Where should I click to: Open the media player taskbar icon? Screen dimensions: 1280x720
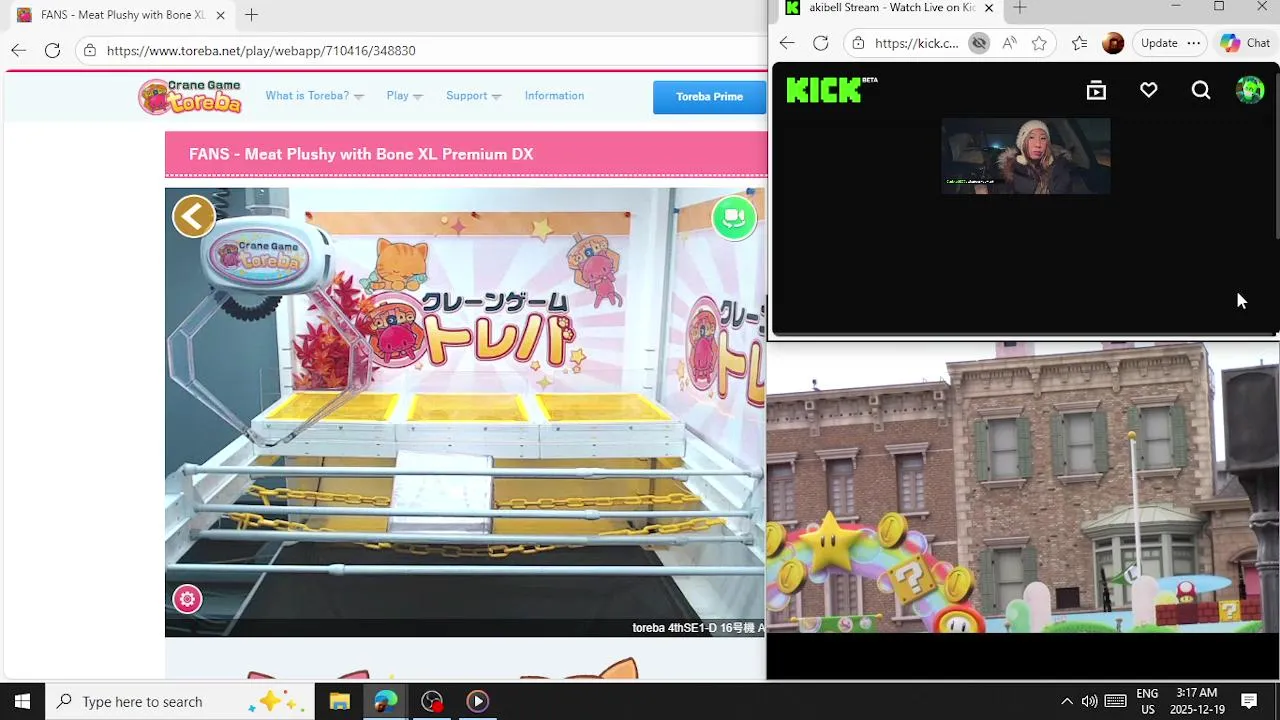click(x=478, y=701)
